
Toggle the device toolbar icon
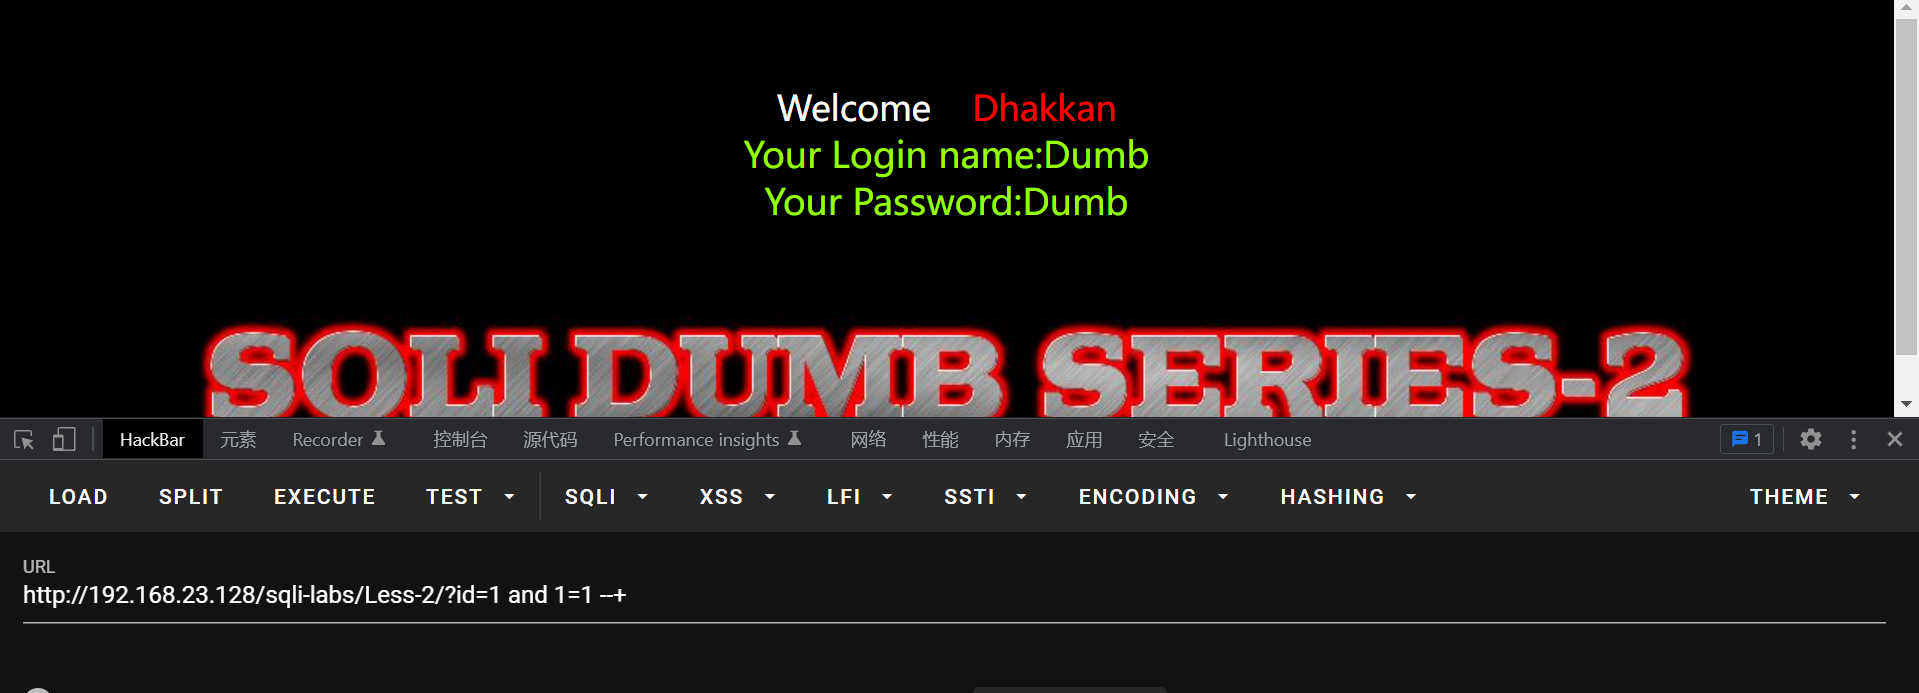[x=64, y=439]
